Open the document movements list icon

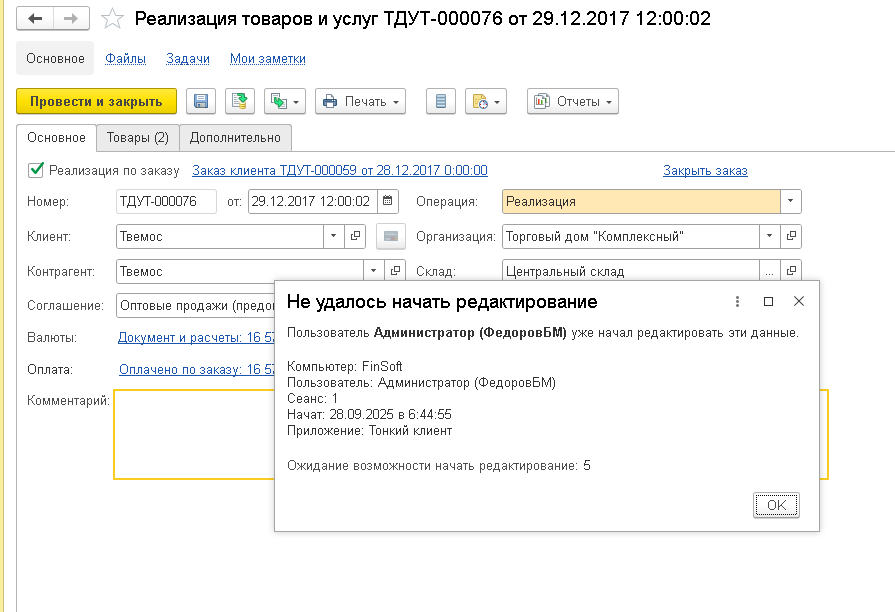tap(441, 101)
